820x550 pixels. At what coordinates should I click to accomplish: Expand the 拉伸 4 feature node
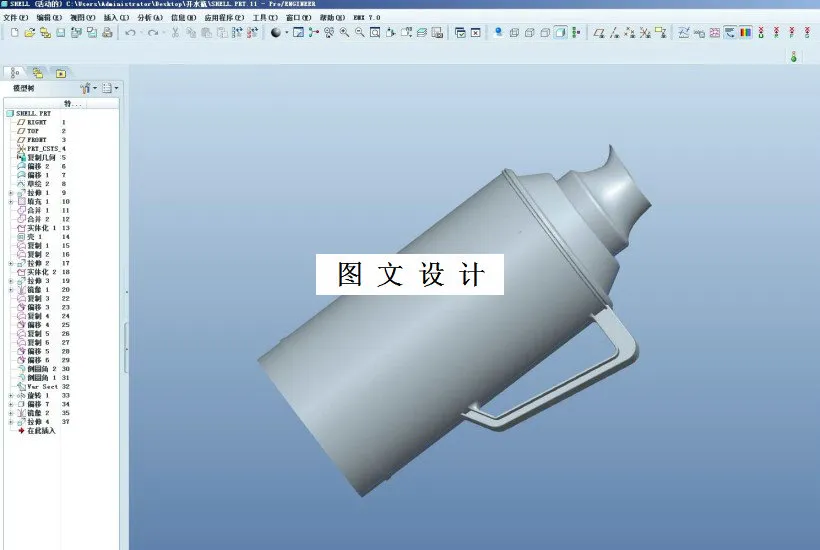(x=11, y=422)
